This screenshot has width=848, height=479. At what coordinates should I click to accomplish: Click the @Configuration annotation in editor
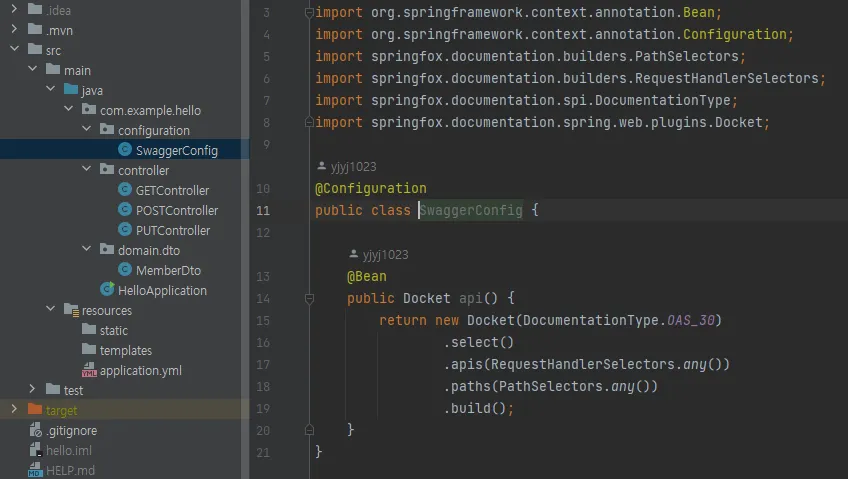[x=370, y=188]
